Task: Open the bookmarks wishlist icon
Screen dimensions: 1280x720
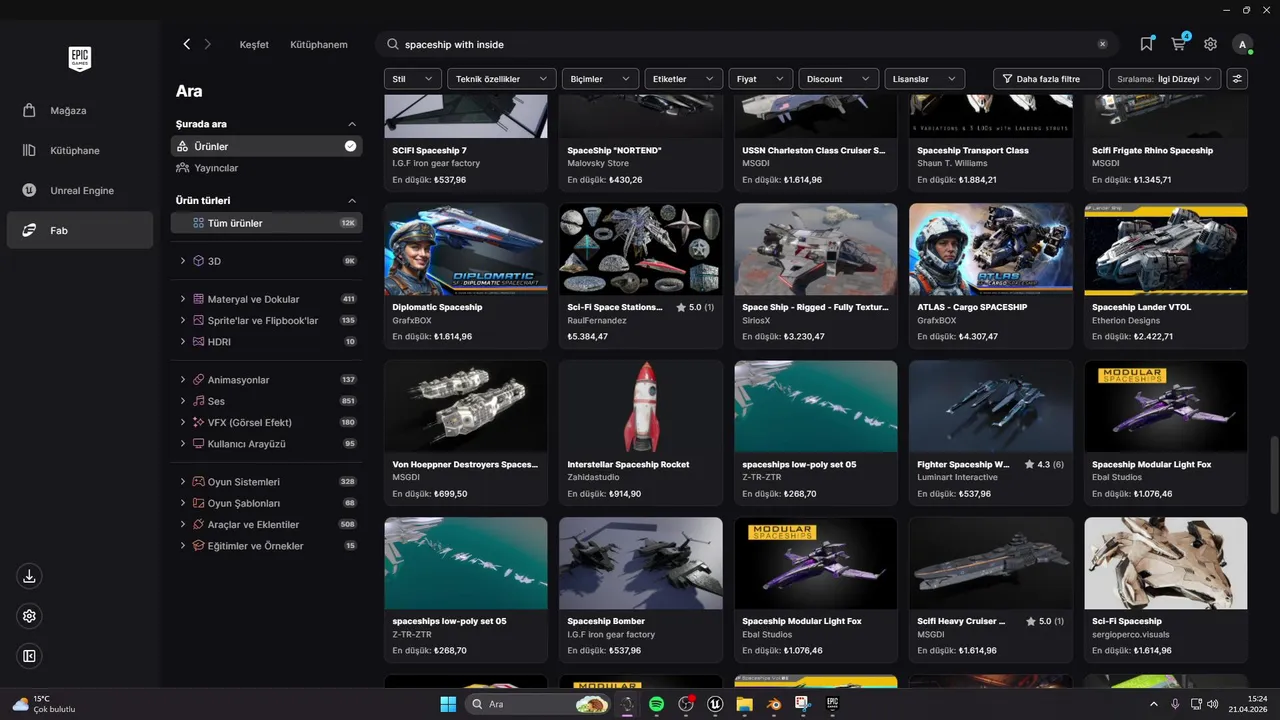Action: tap(1146, 44)
